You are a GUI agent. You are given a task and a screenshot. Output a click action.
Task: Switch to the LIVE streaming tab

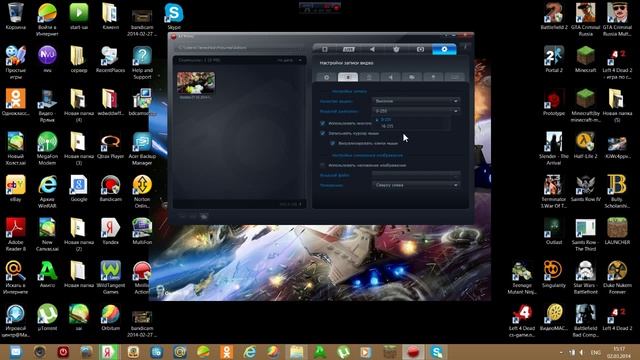(349, 49)
